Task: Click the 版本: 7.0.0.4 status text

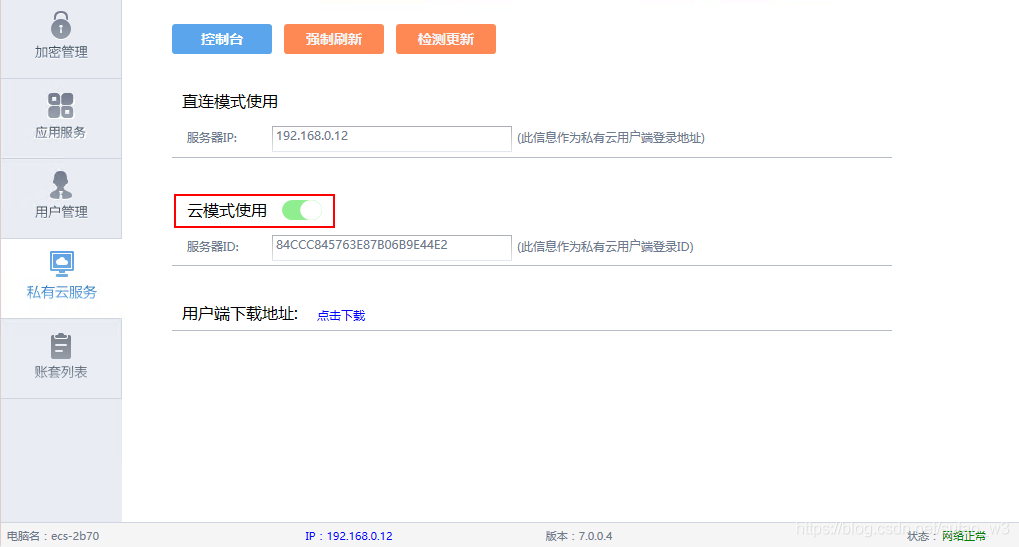Action: coord(578,536)
